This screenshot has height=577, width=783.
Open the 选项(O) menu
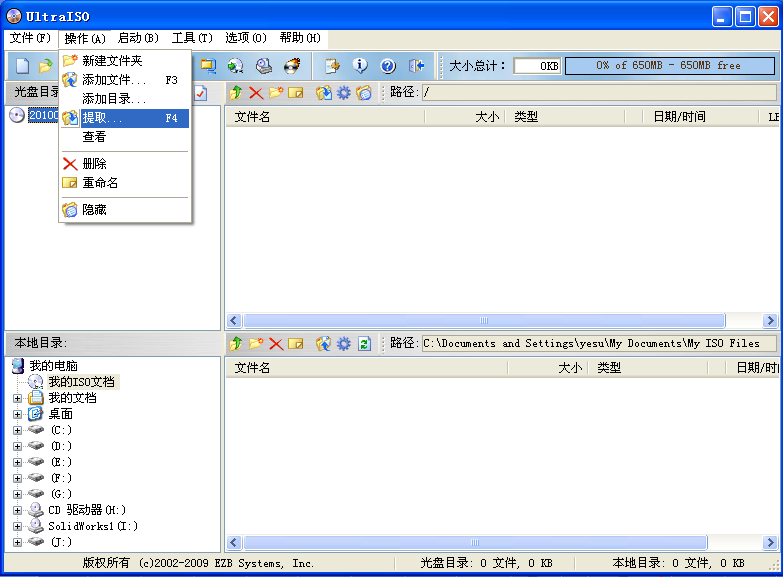click(246, 38)
